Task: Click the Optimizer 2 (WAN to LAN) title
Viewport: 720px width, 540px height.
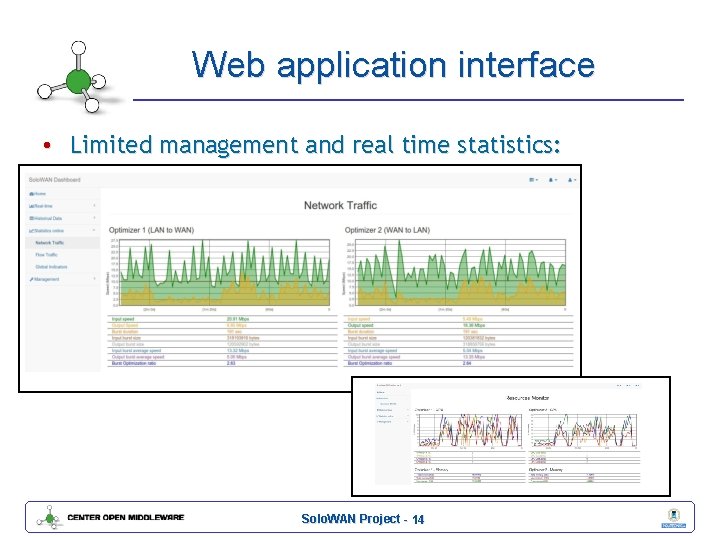Action: pyautogui.click(x=387, y=230)
